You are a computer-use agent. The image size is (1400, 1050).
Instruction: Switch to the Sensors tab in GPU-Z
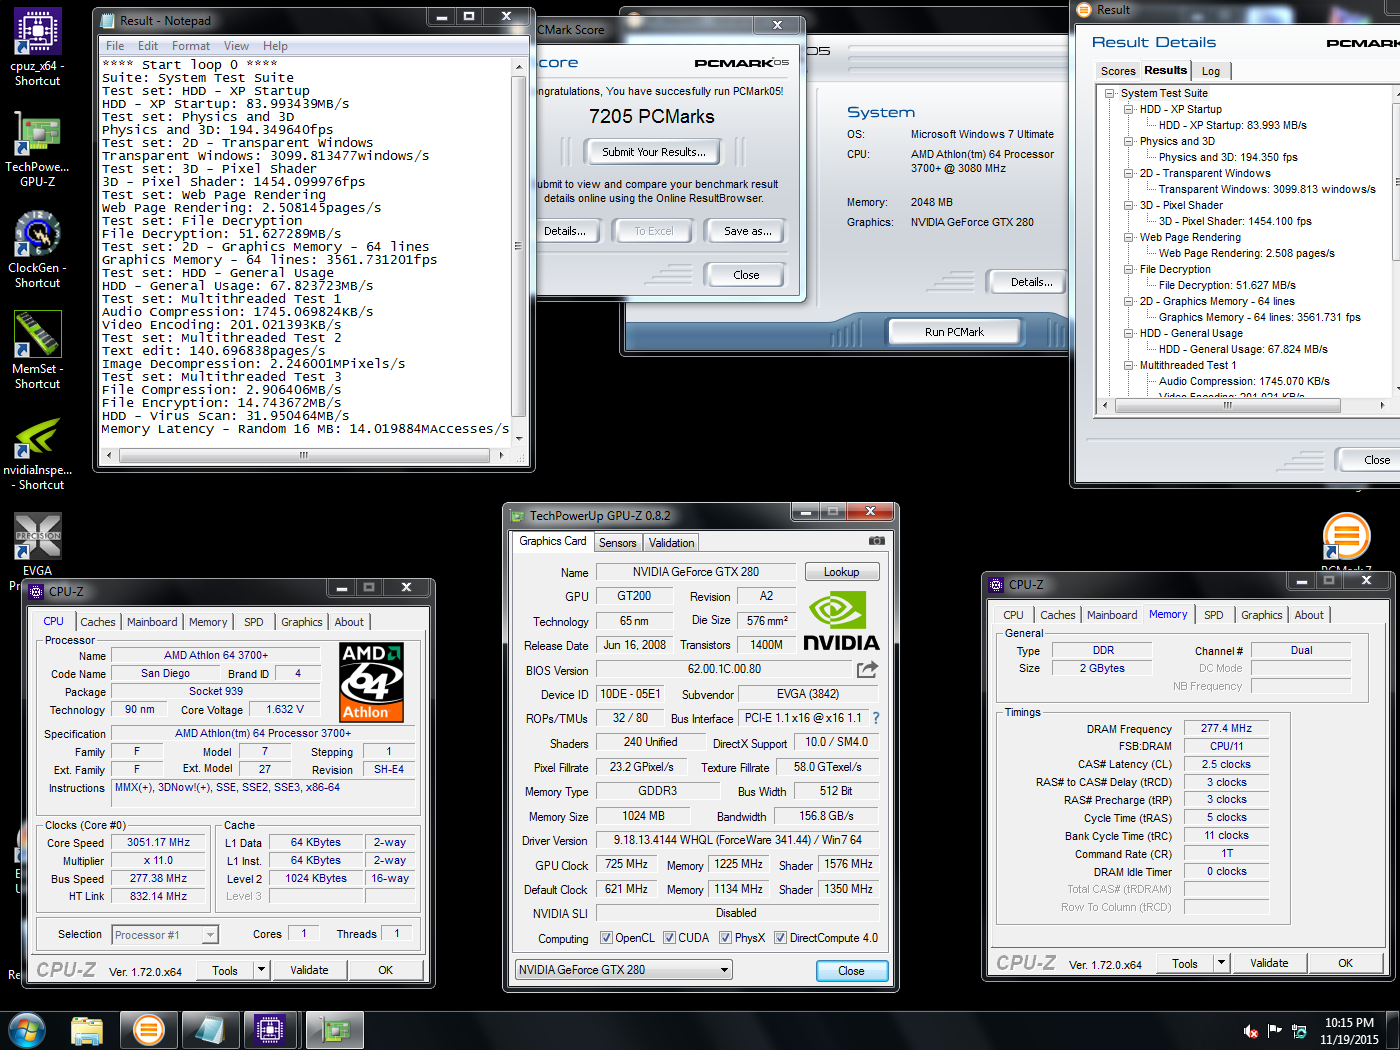point(618,543)
